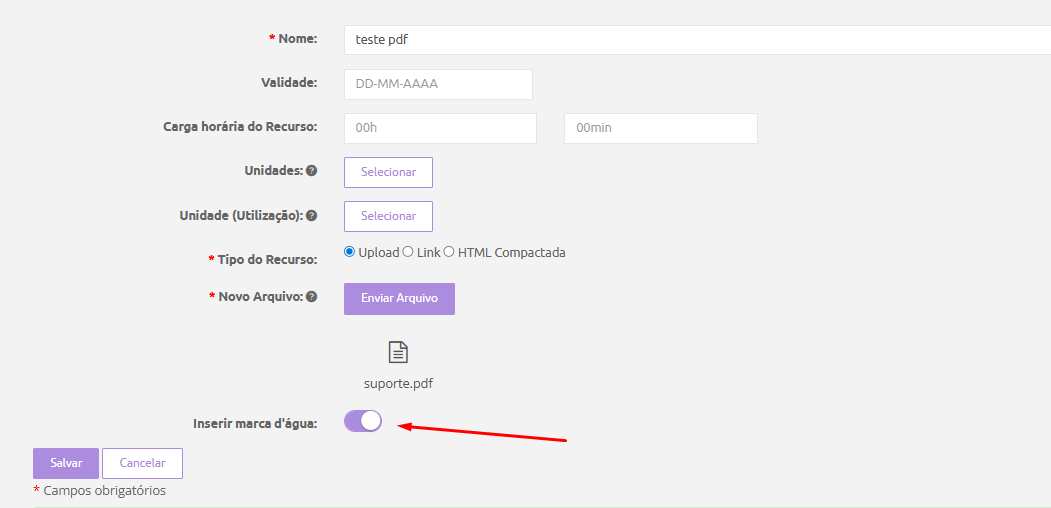Click the Cancelar button
The image size is (1051, 508).
142,463
